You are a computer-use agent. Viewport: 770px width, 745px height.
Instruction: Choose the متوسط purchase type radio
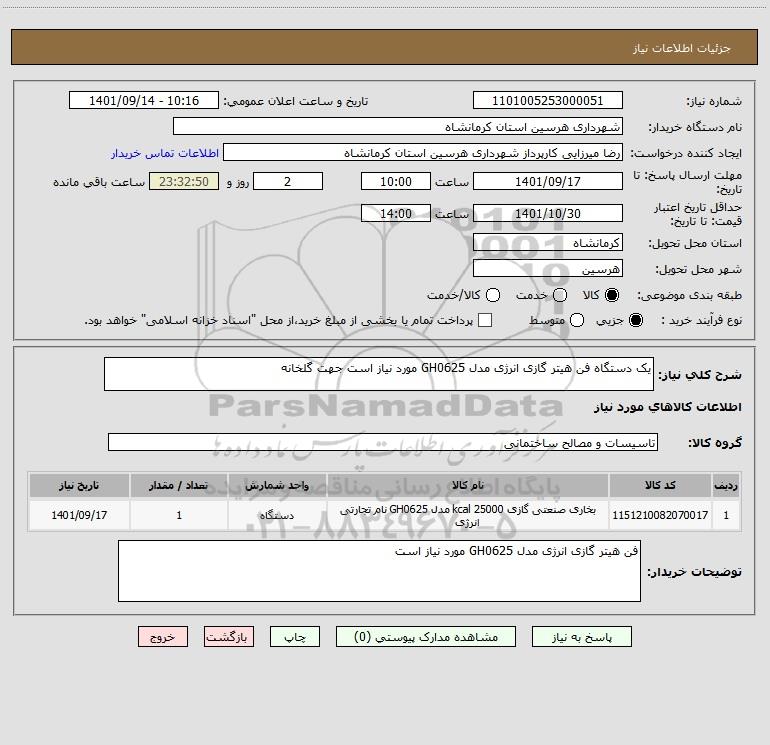tap(577, 320)
